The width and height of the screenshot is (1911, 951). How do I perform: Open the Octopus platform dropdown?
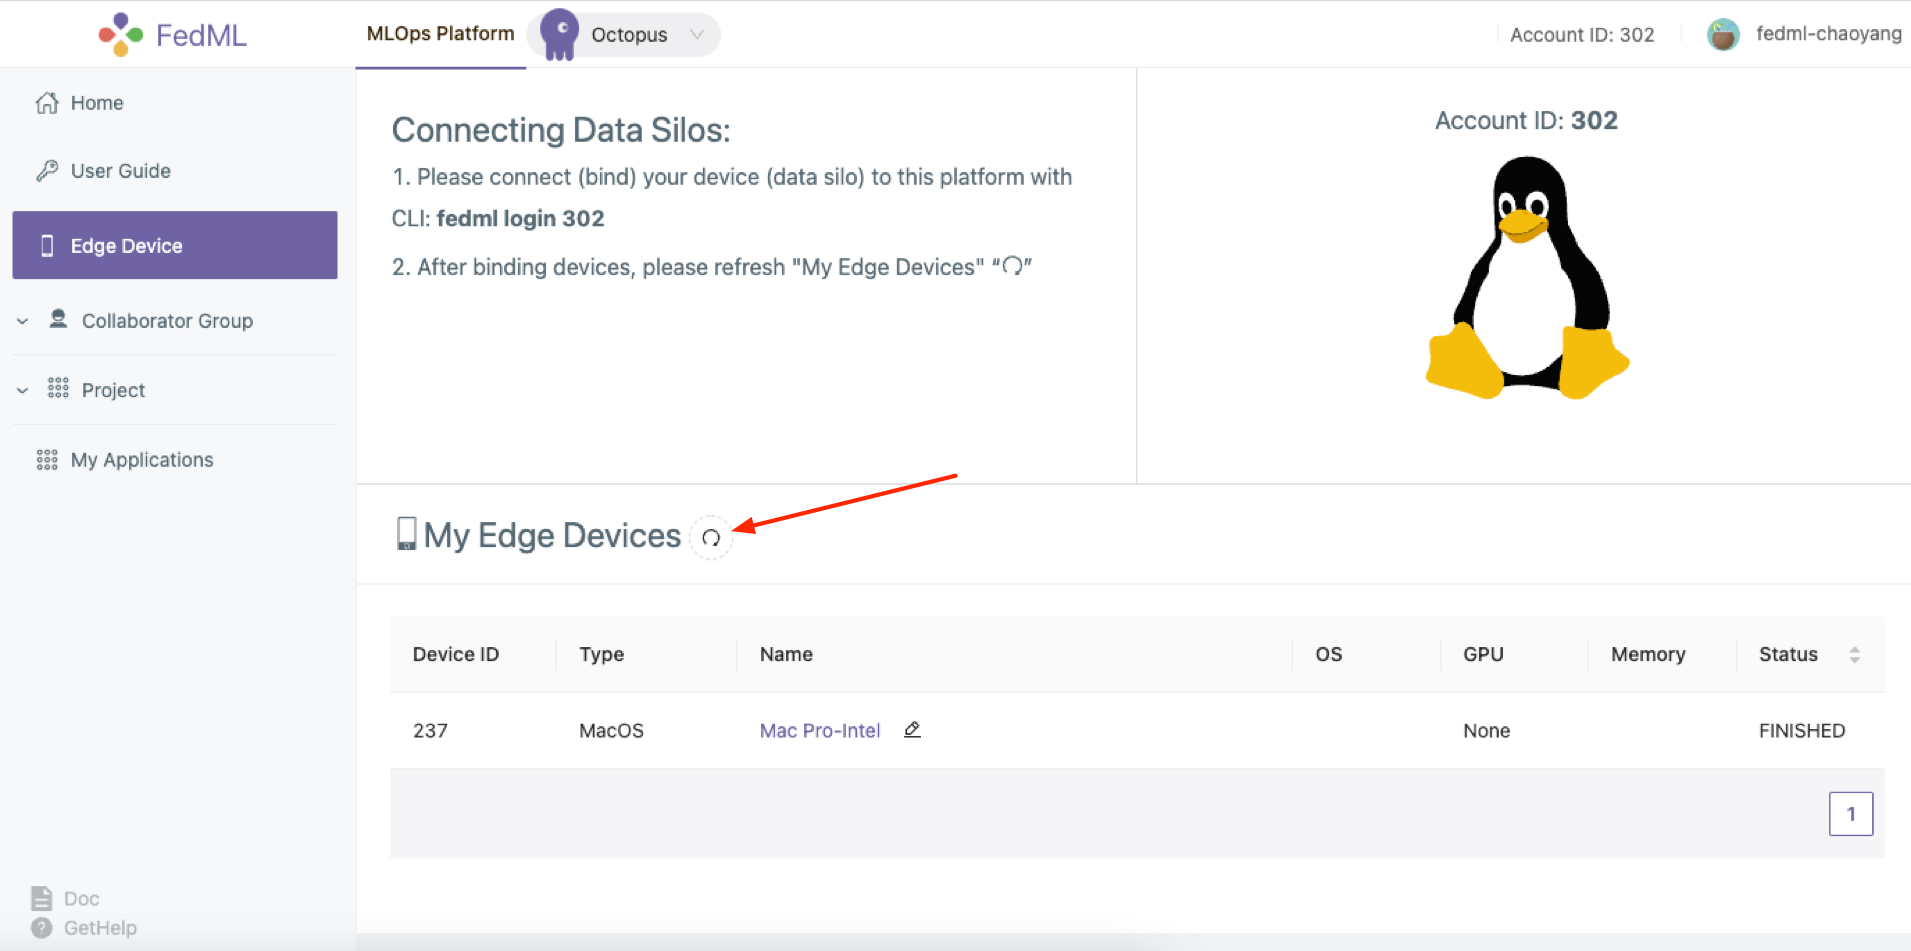[x=697, y=35]
